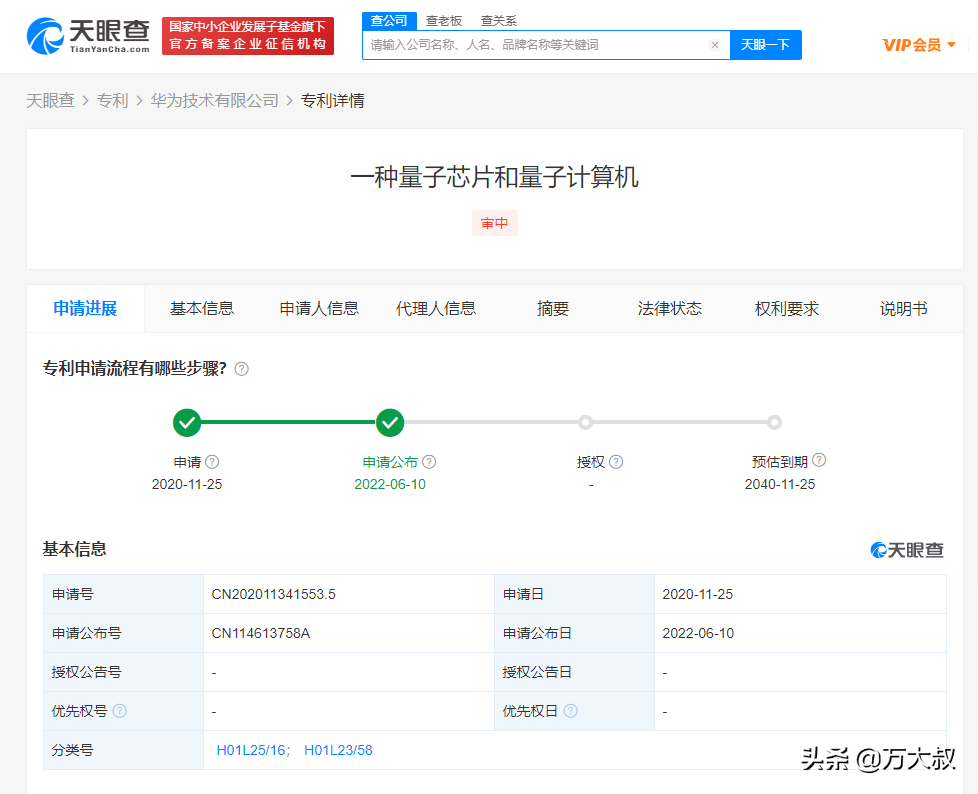Open help icon next to 申请 step

(212, 462)
